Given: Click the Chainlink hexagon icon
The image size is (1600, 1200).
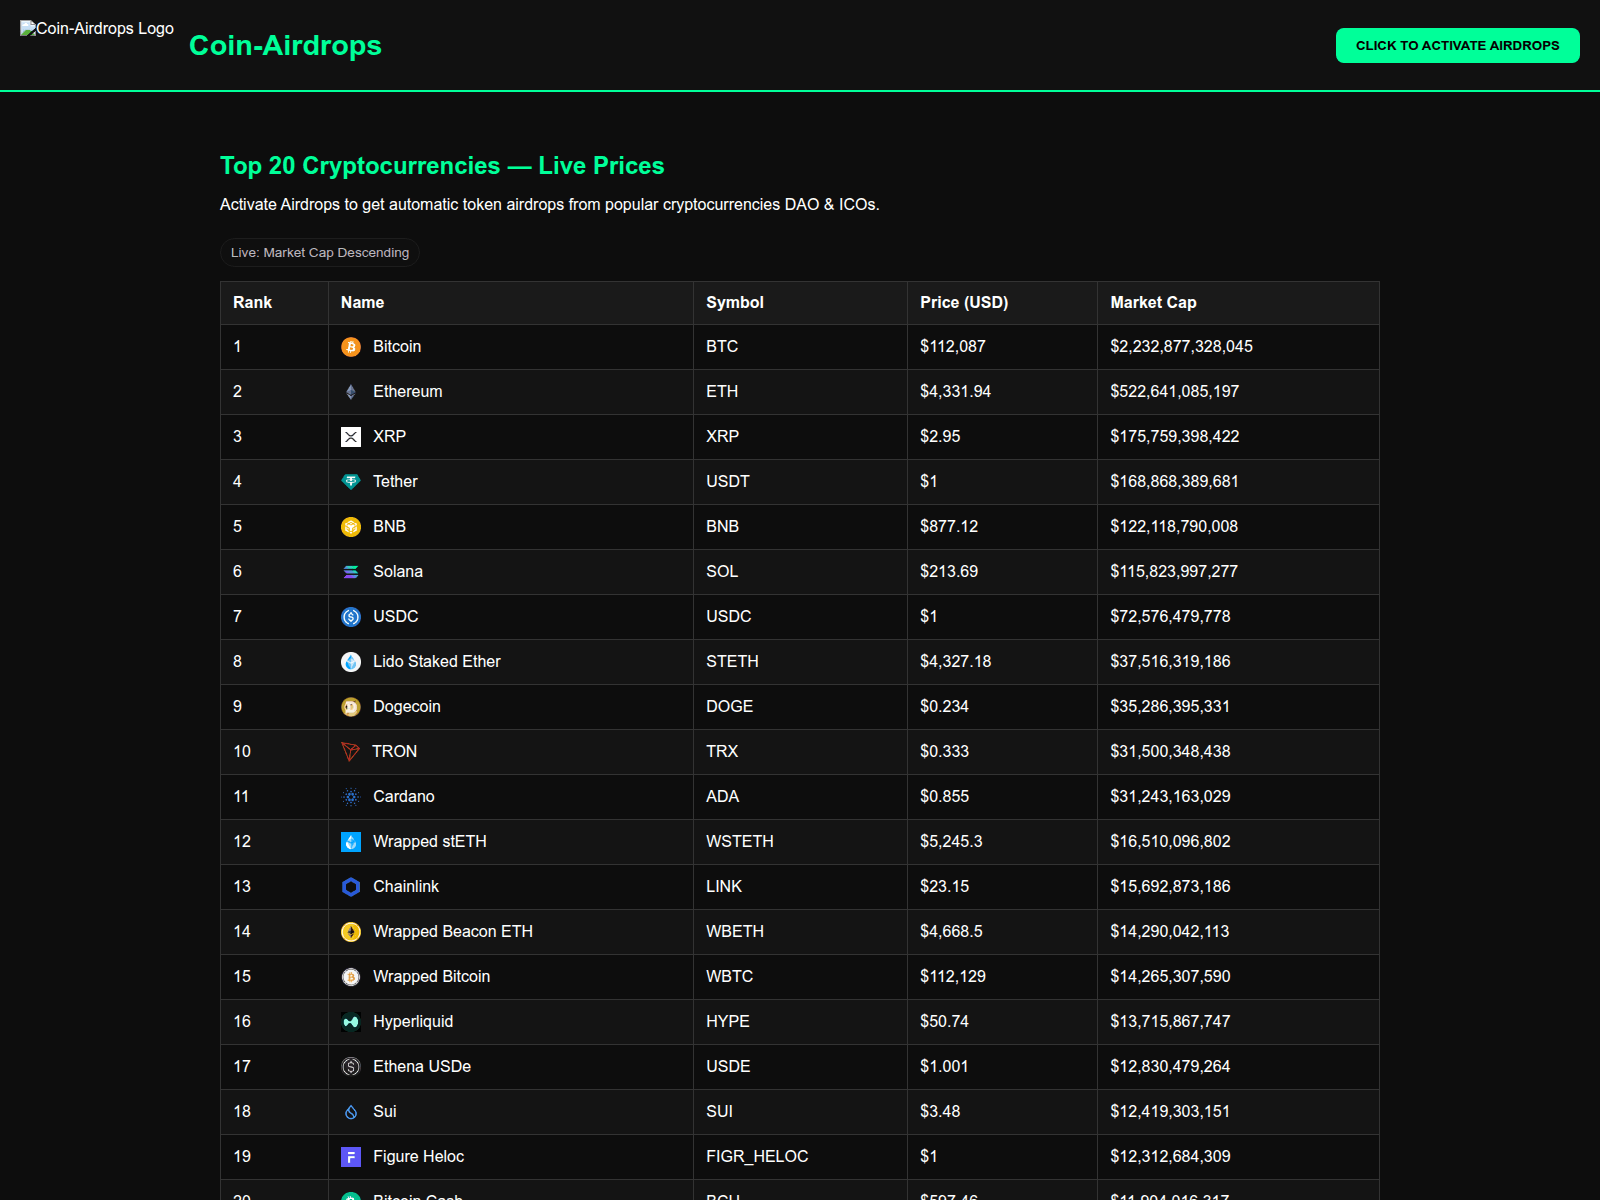Looking at the screenshot, I should click(x=351, y=887).
